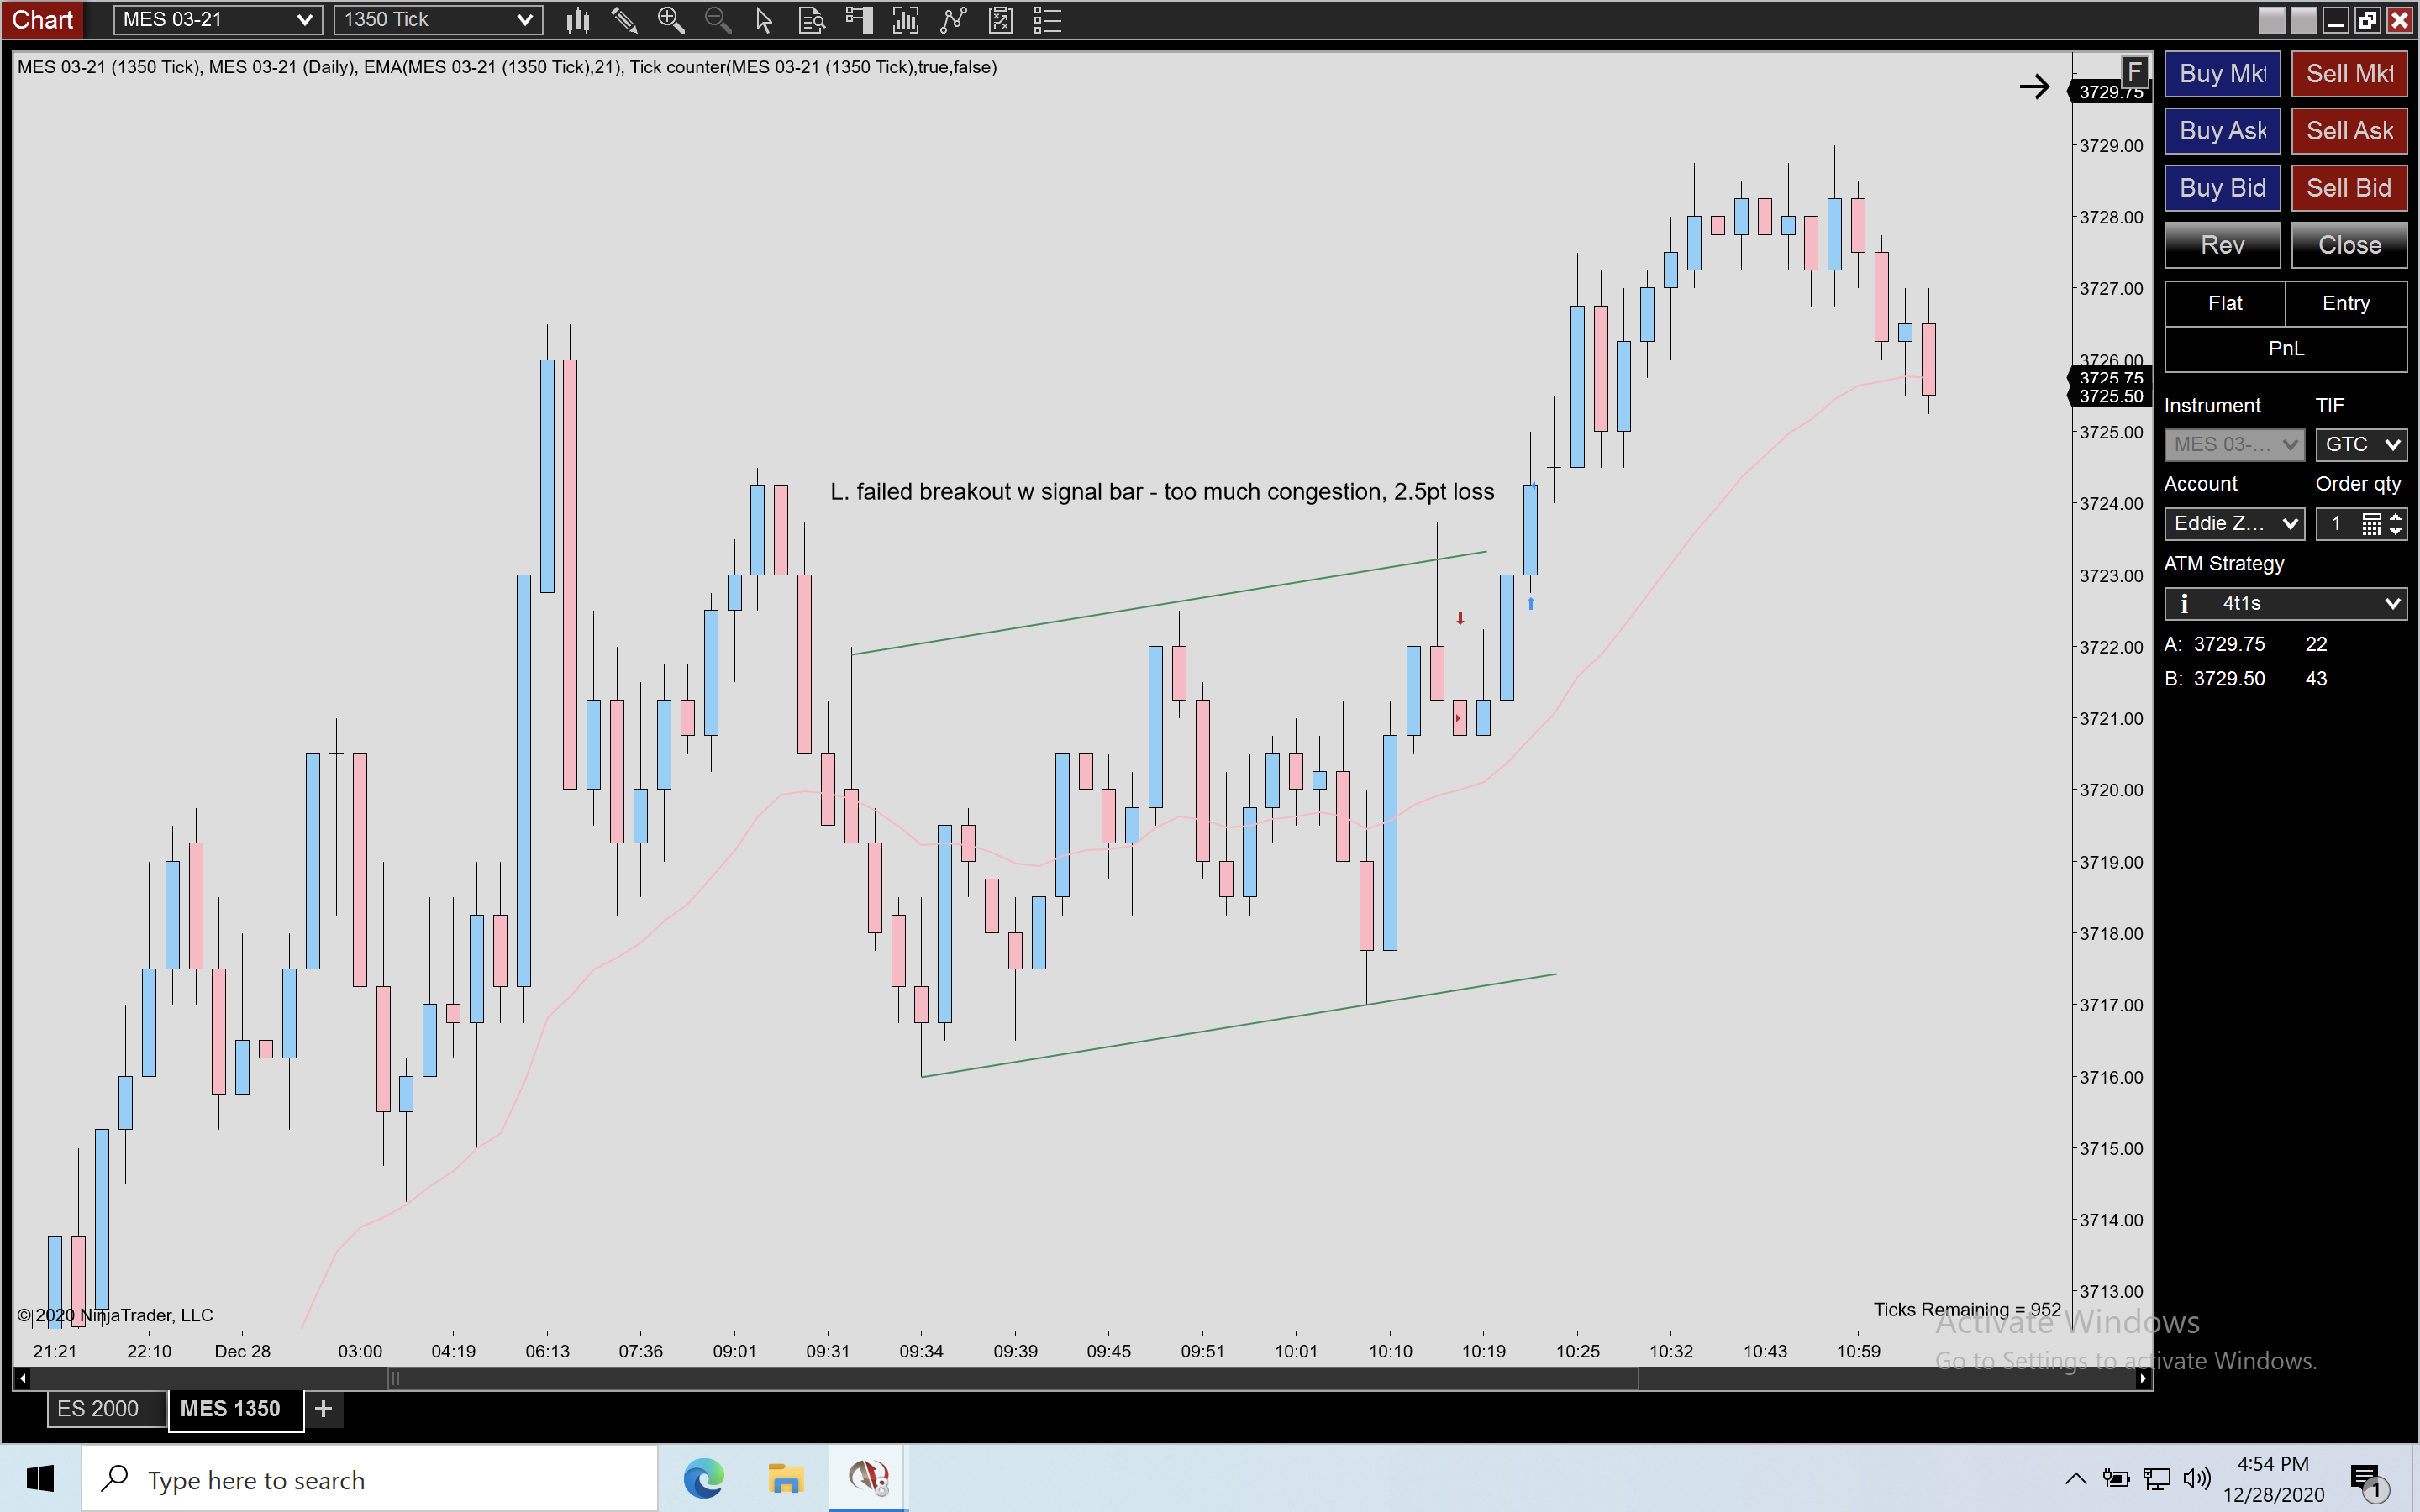
Task: Add a new chart tab with plus
Action: 323,1409
